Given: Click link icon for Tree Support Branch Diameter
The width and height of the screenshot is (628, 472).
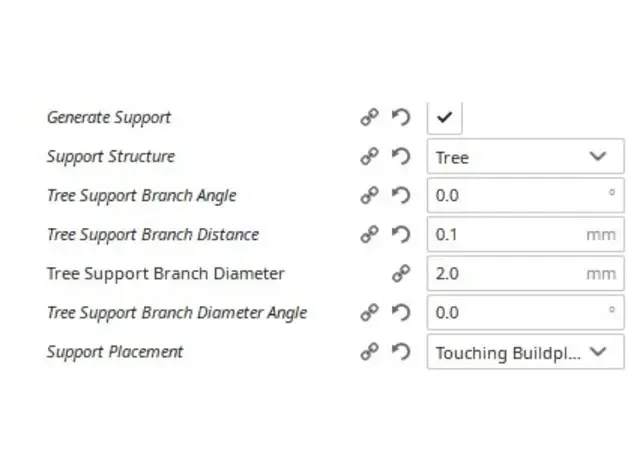Looking at the screenshot, I should tap(401, 273).
